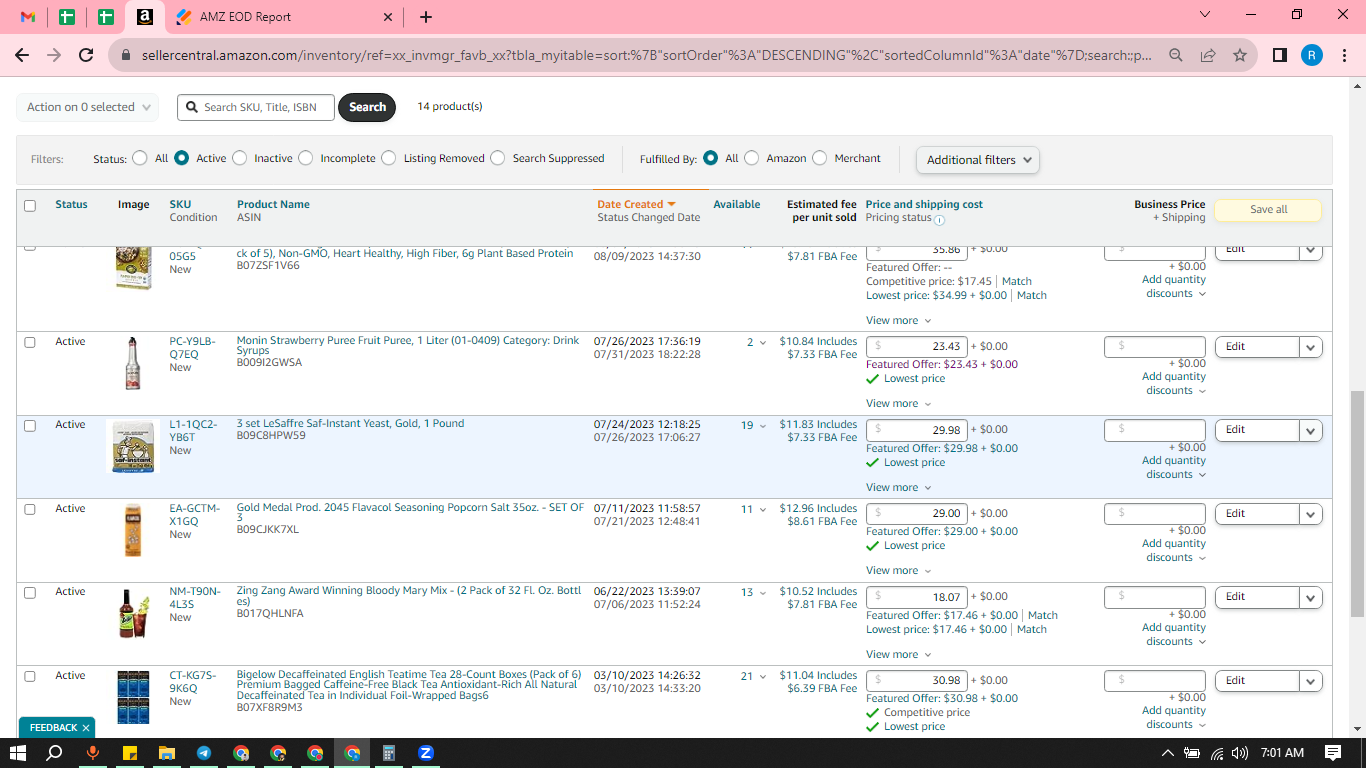Screen dimensions: 1366x768
Task: Reload the Seller Central page
Action: coord(86,56)
